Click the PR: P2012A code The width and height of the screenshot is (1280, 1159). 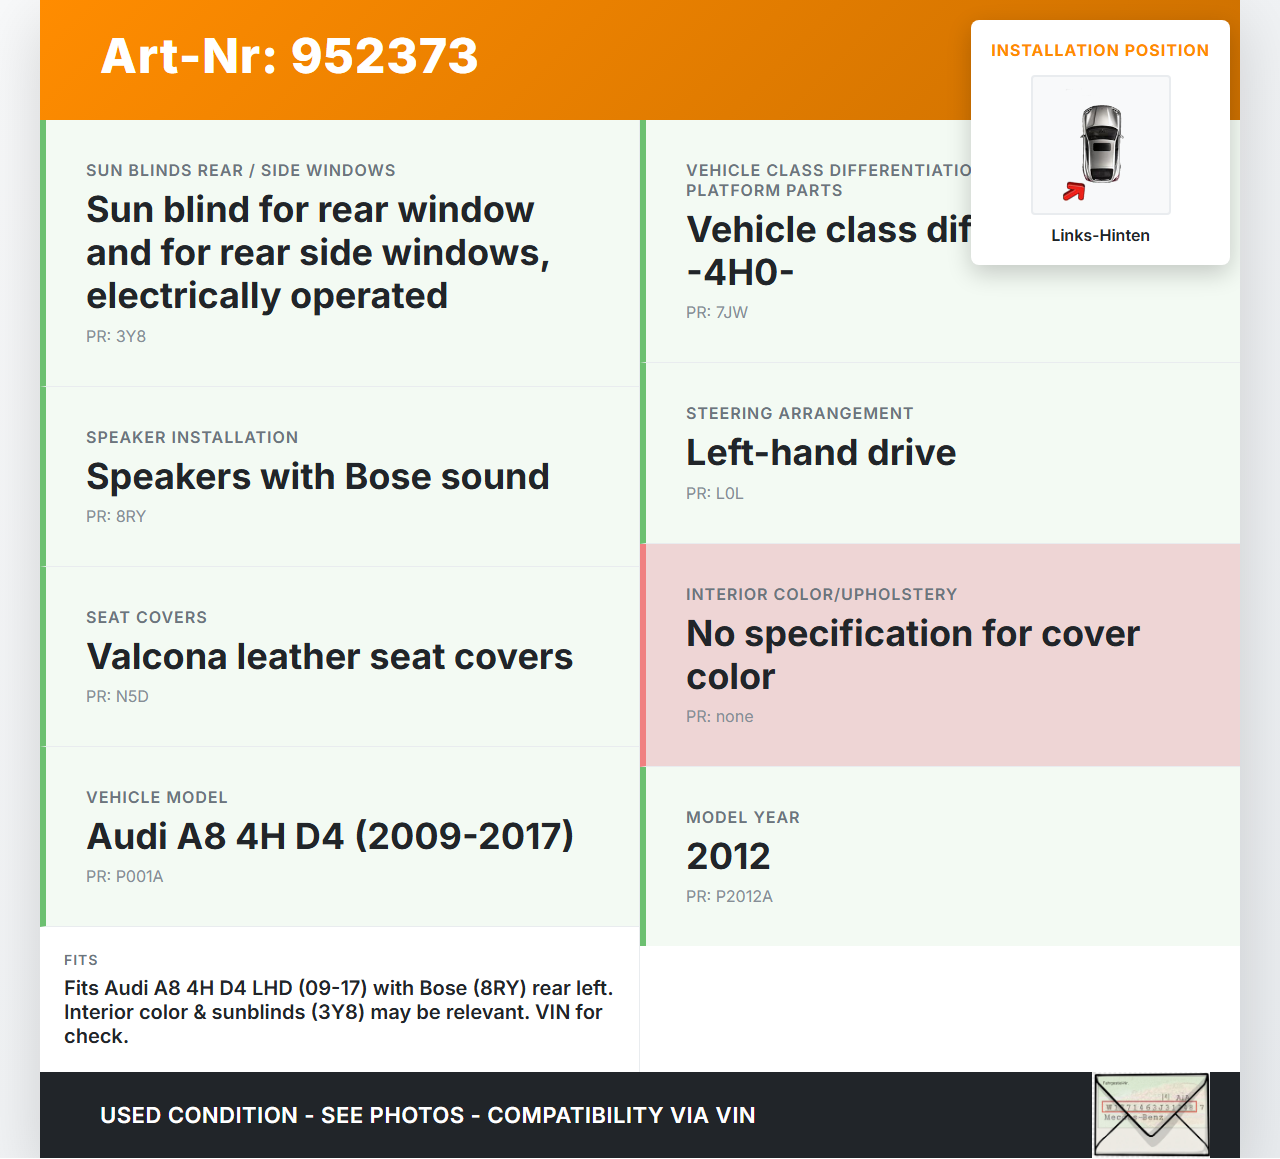click(x=729, y=897)
